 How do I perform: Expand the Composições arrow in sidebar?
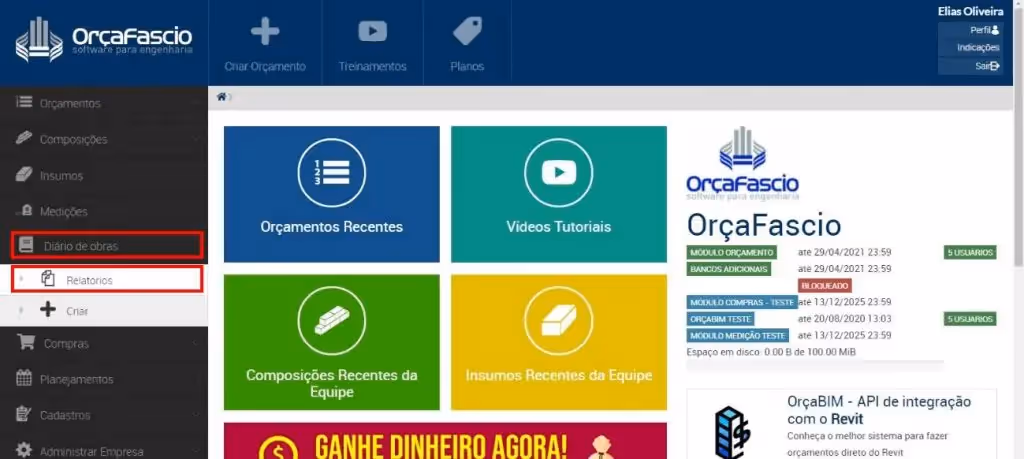pos(195,140)
